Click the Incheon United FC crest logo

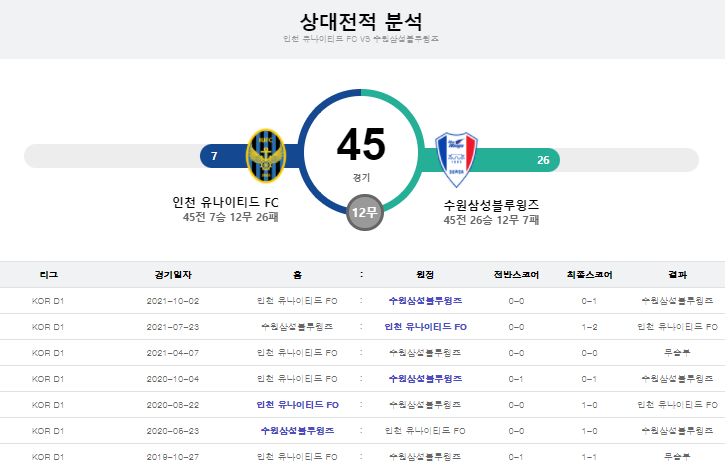(266, 156)
